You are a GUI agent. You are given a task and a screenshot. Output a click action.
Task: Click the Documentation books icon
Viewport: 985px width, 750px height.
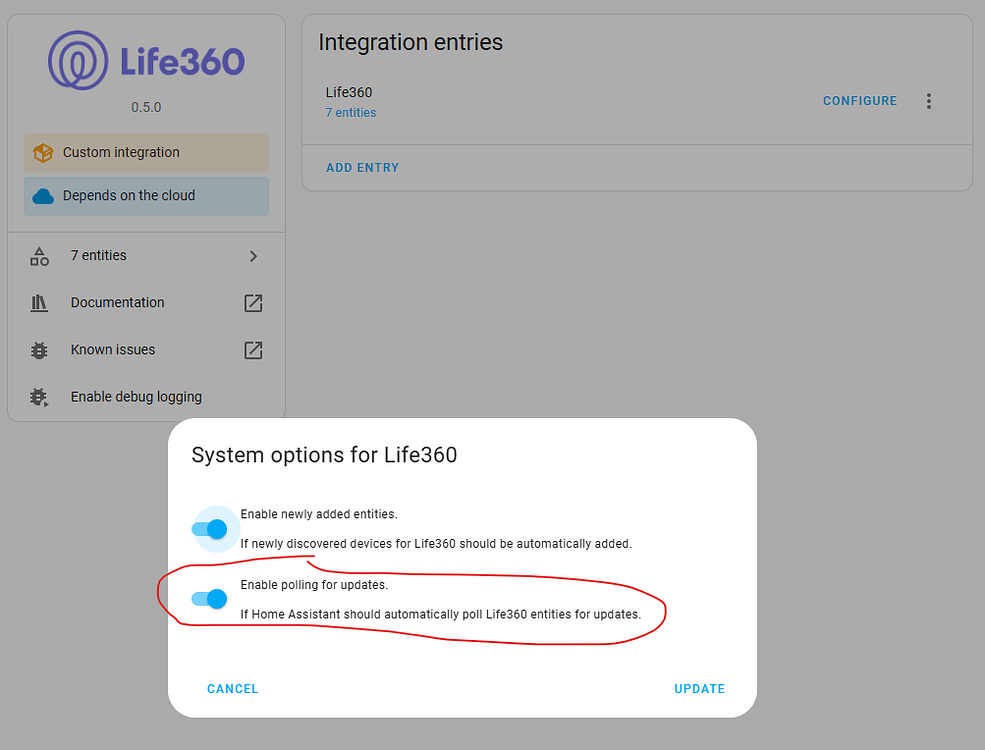[40, 303]
